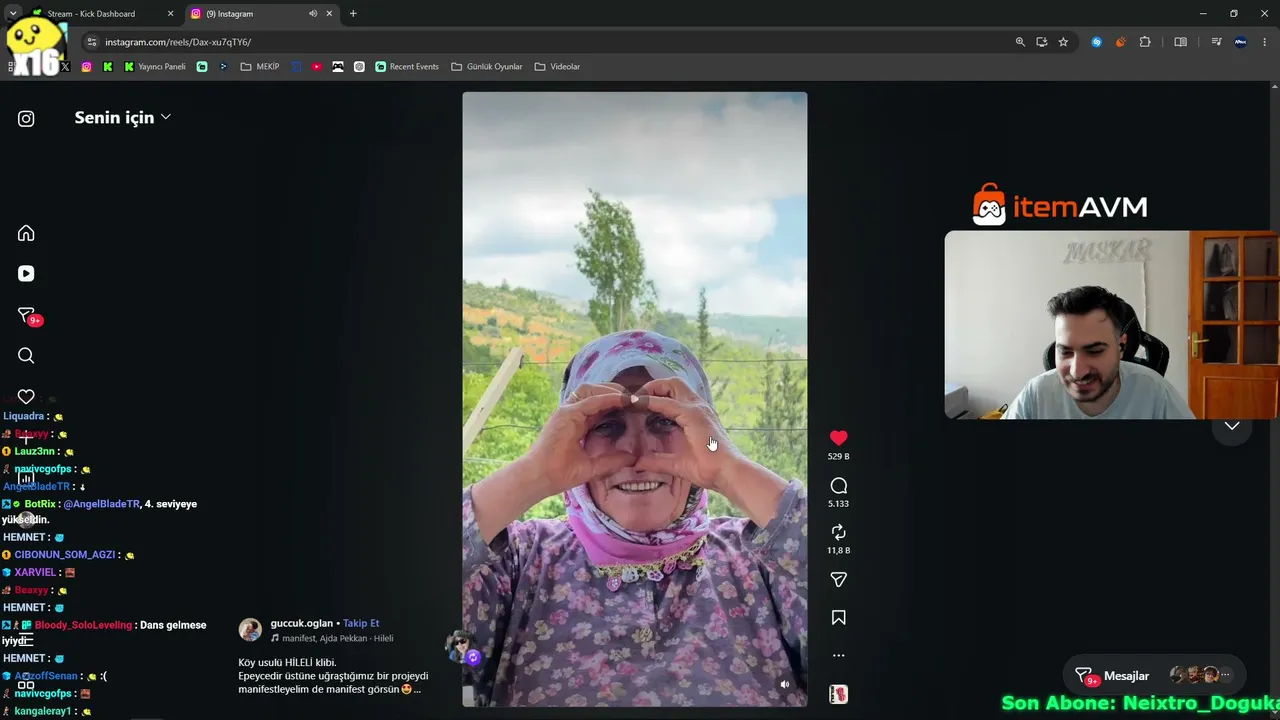View site information icon in address bar
Viewport: 1280px width, 720px height.
(x=92, y=42)
